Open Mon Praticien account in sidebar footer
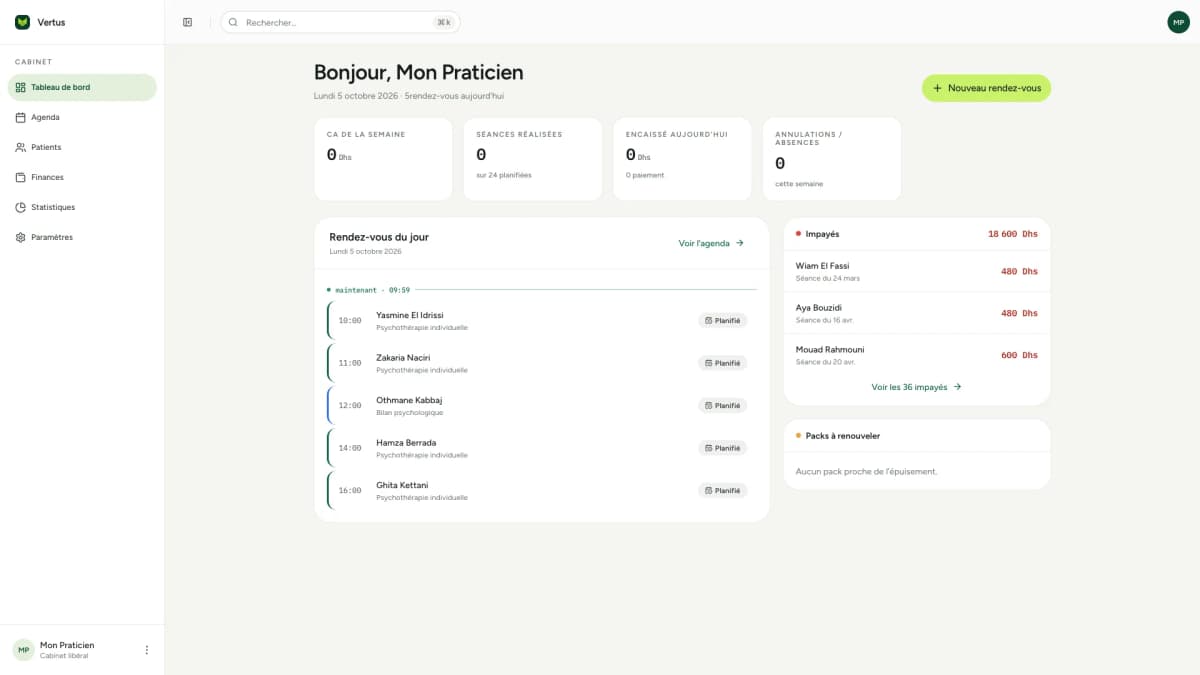 [82, 650]
